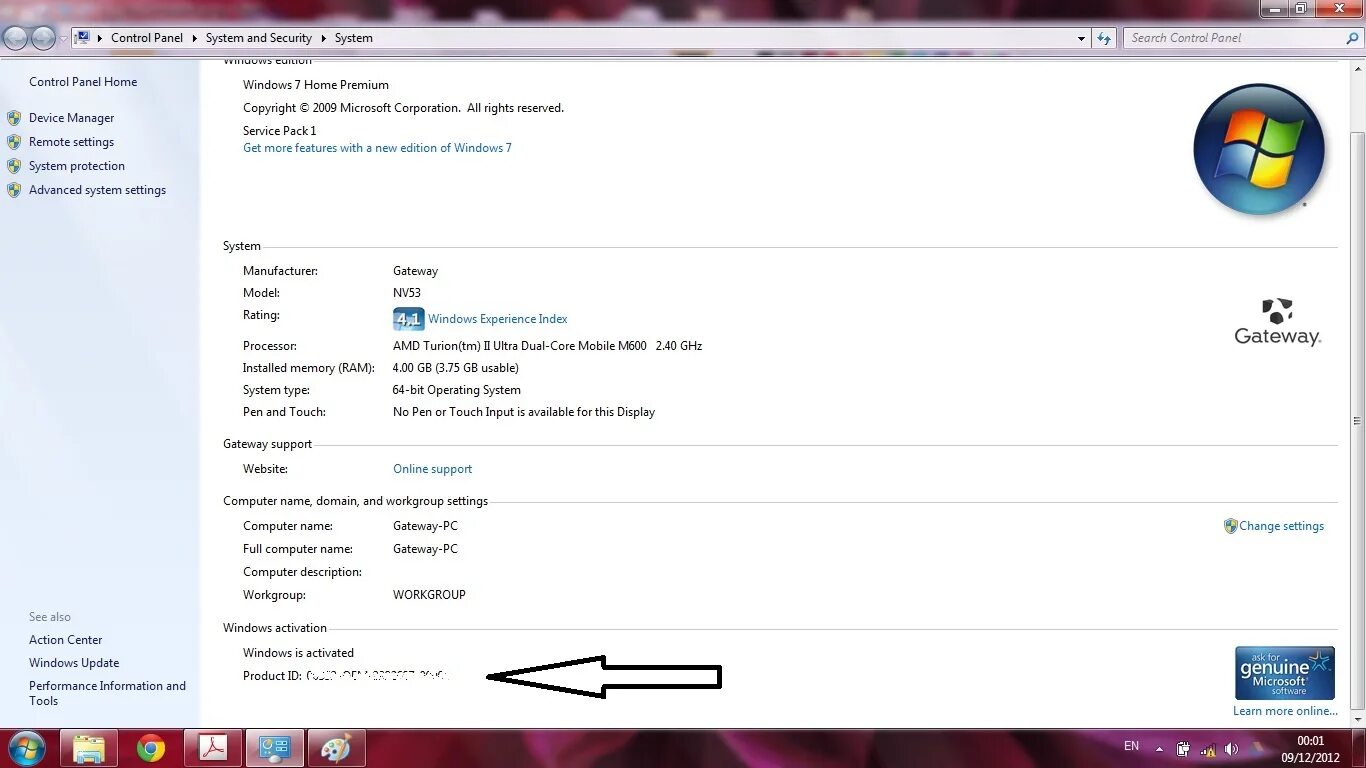This screenshot has width=1366, height=768.
Task: Open the recent pages dropdown arrow
Action: pyautogui.click(x=63, y=39)
